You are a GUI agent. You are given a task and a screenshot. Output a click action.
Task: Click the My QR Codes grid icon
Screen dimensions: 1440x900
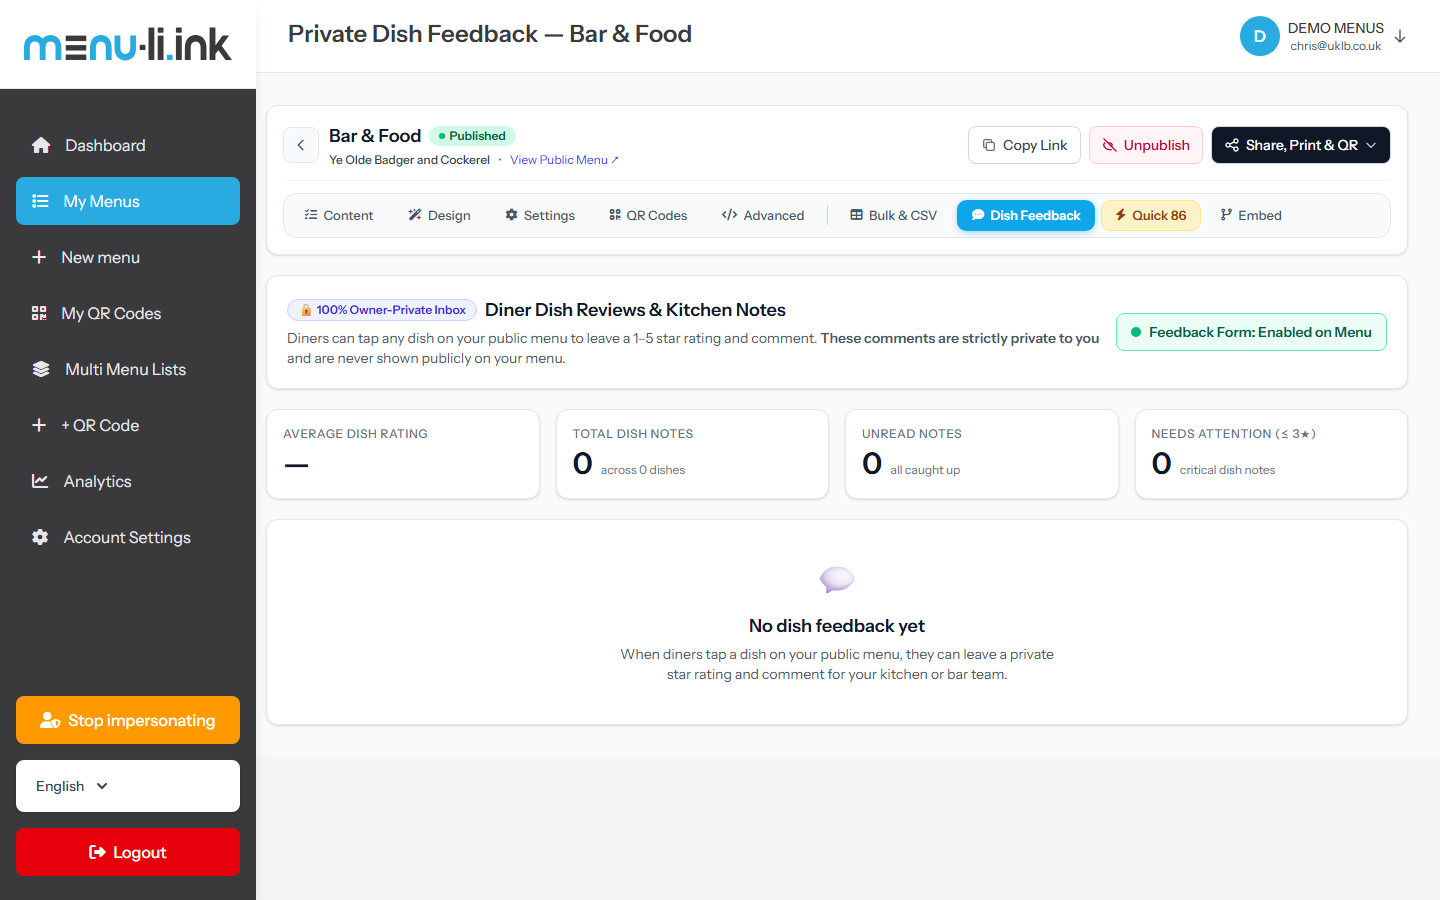tap(39, 313)
